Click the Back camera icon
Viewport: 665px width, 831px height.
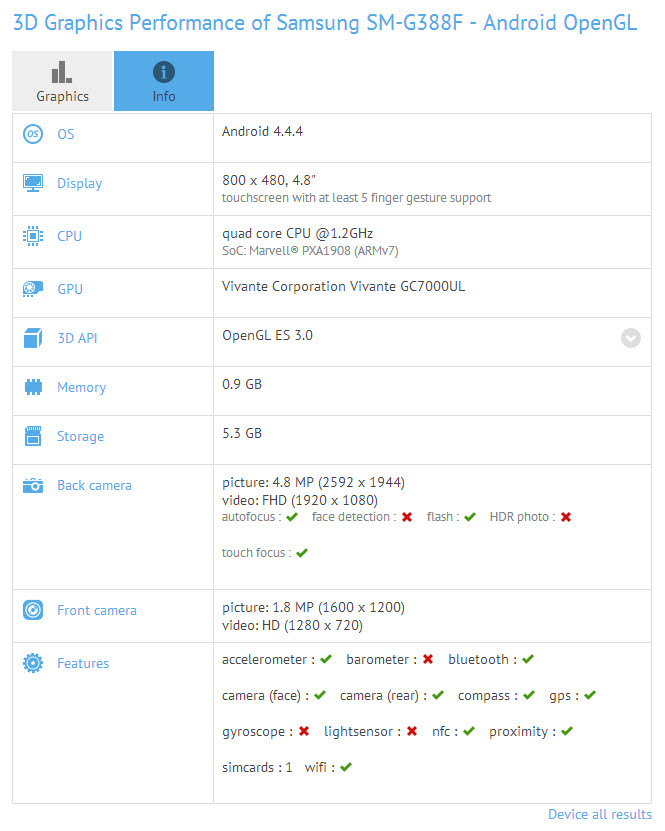[33, 485]
